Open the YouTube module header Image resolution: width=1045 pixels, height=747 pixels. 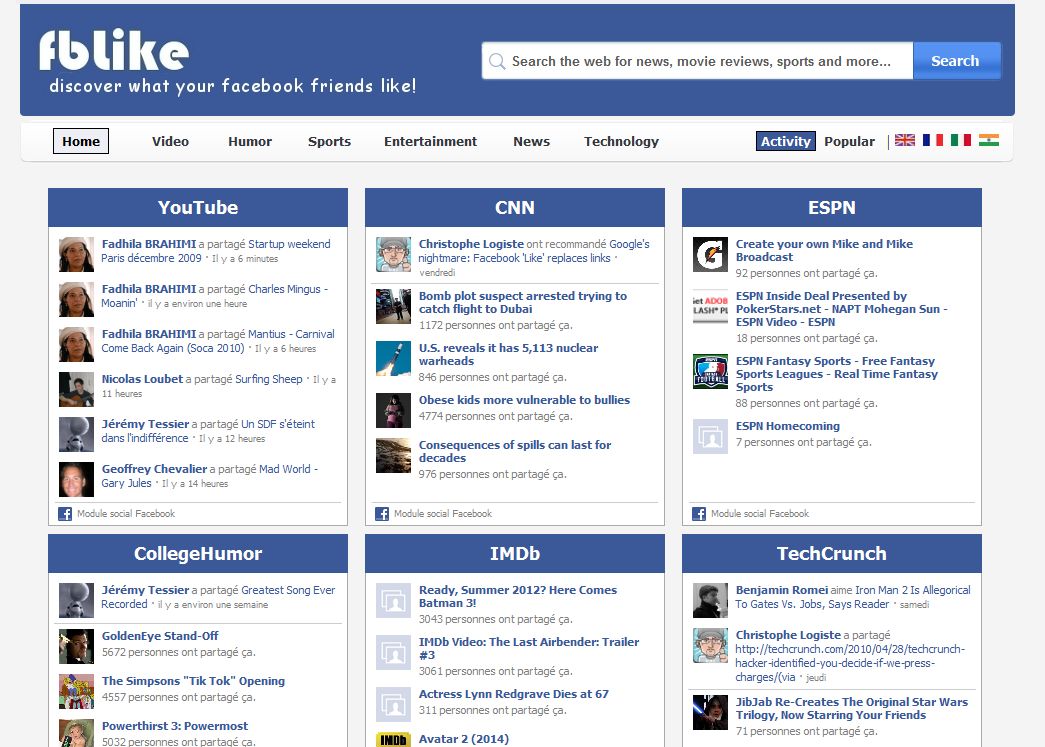point(198,207)
